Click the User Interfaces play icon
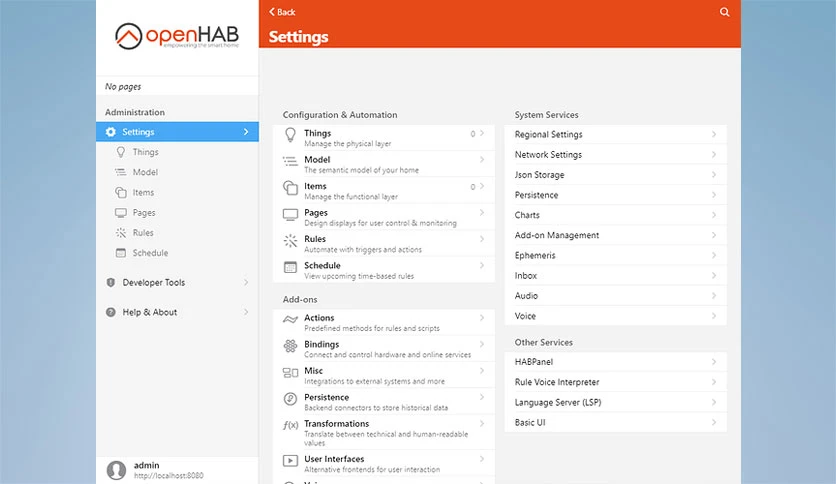This screenshot has height=484, width=836. 290,461
